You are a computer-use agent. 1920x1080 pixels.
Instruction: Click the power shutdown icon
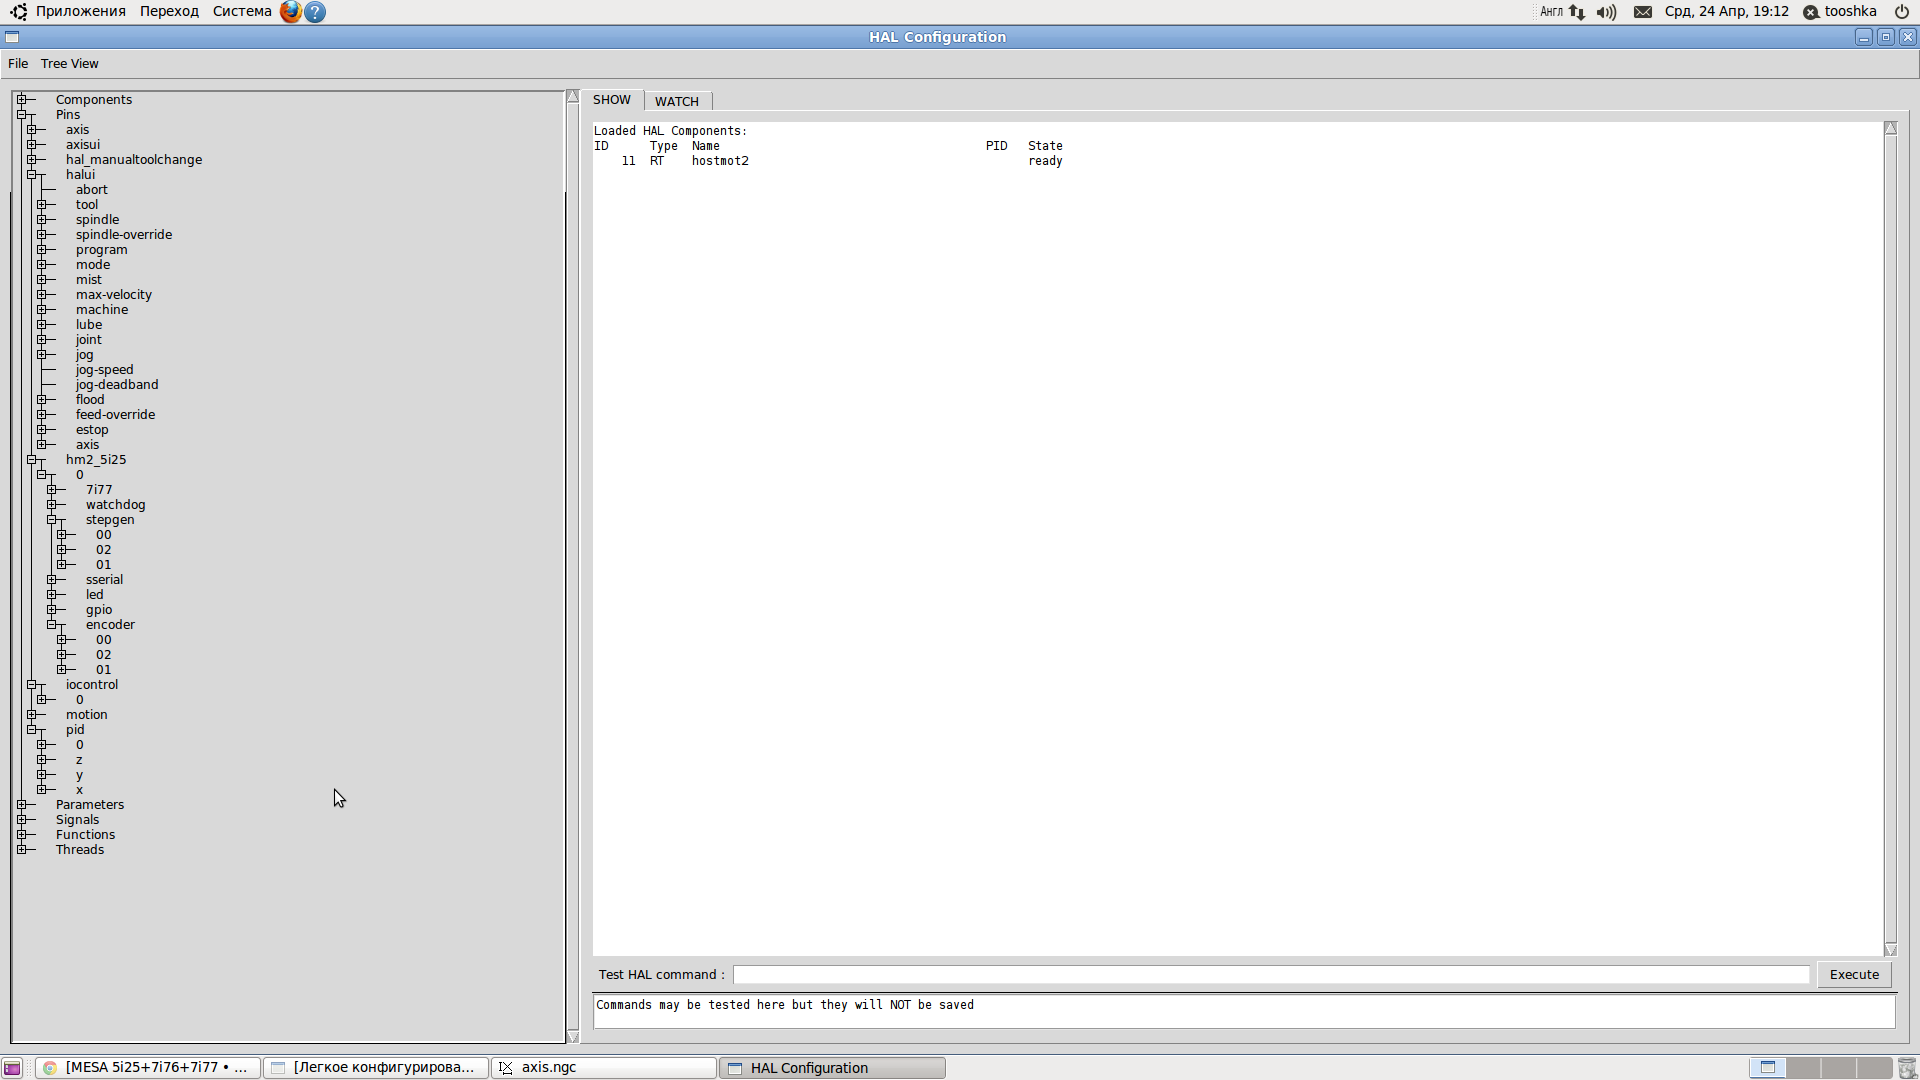tap(1901, 12)
